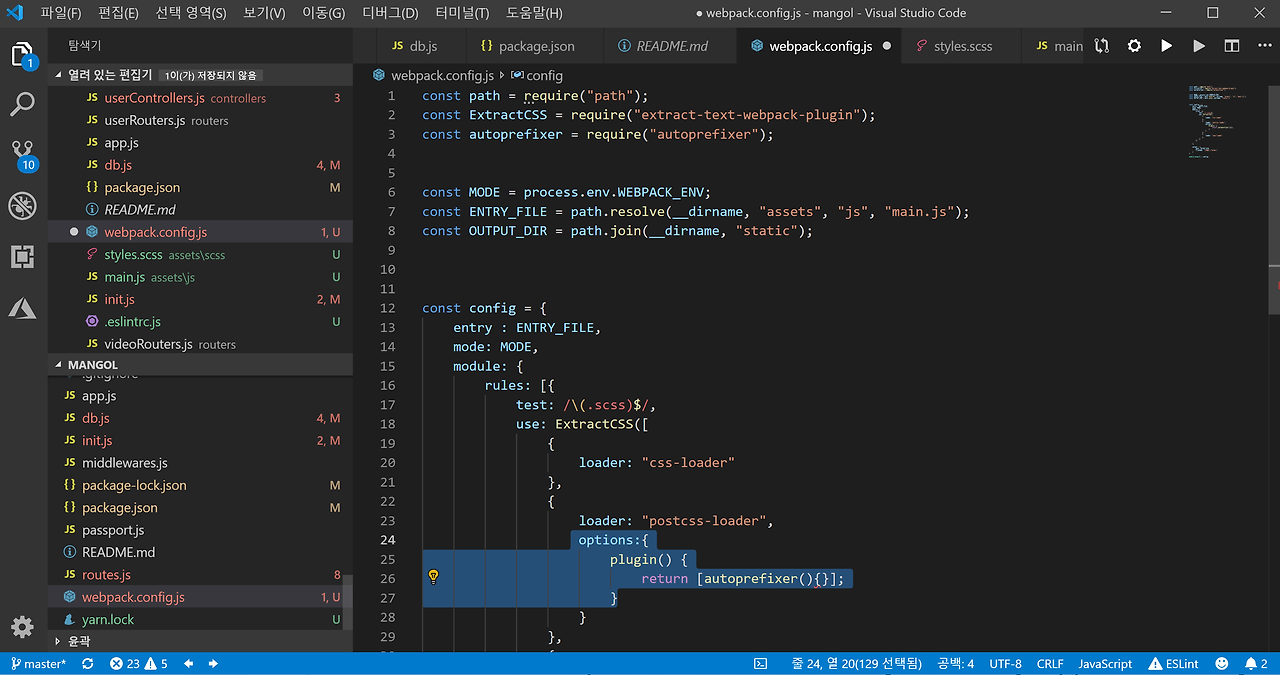The height and width of the screenshot is (675, 1280).
Task: Click the ESLint warning status item
Action: coord(1173,664)
